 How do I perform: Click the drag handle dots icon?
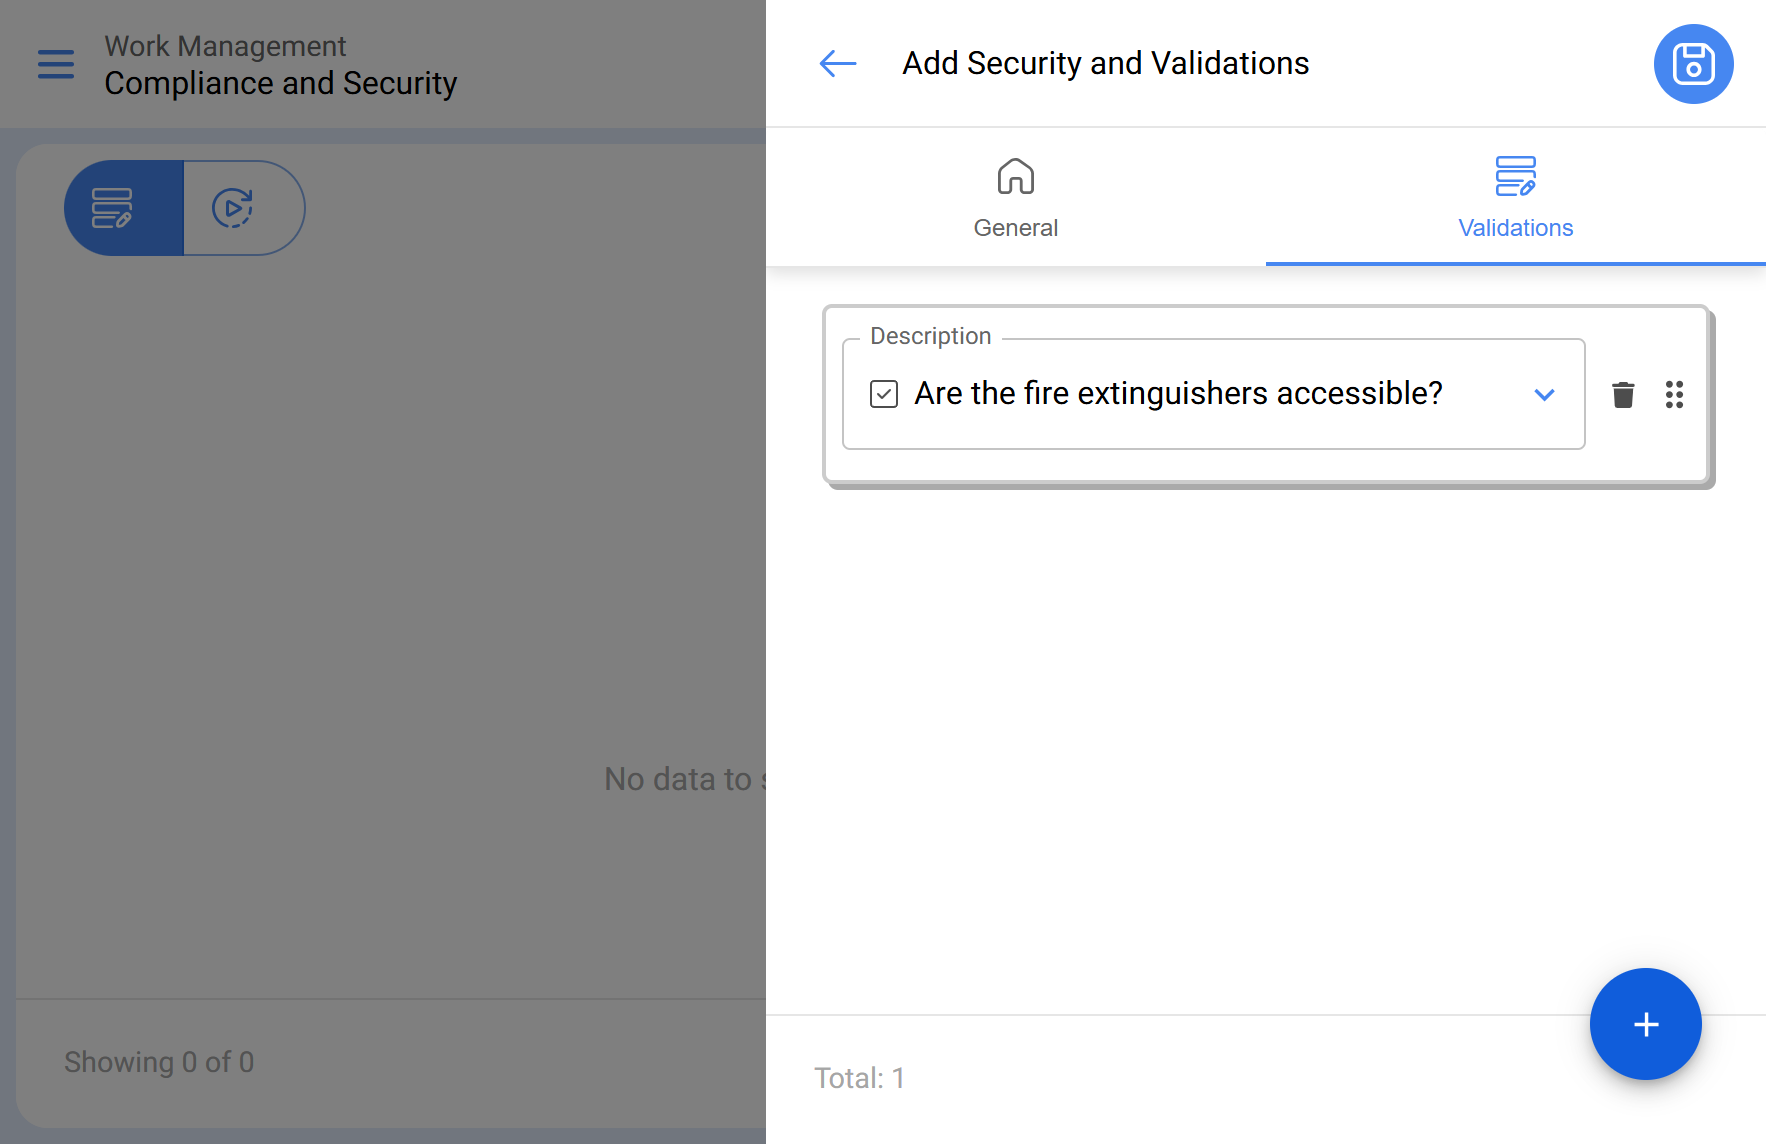pos(1674,395)
